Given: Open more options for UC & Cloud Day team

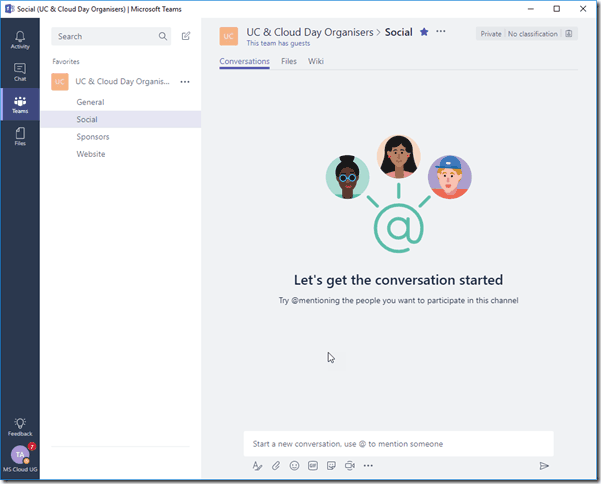Looking at the screenshot, I should [185, 82].
